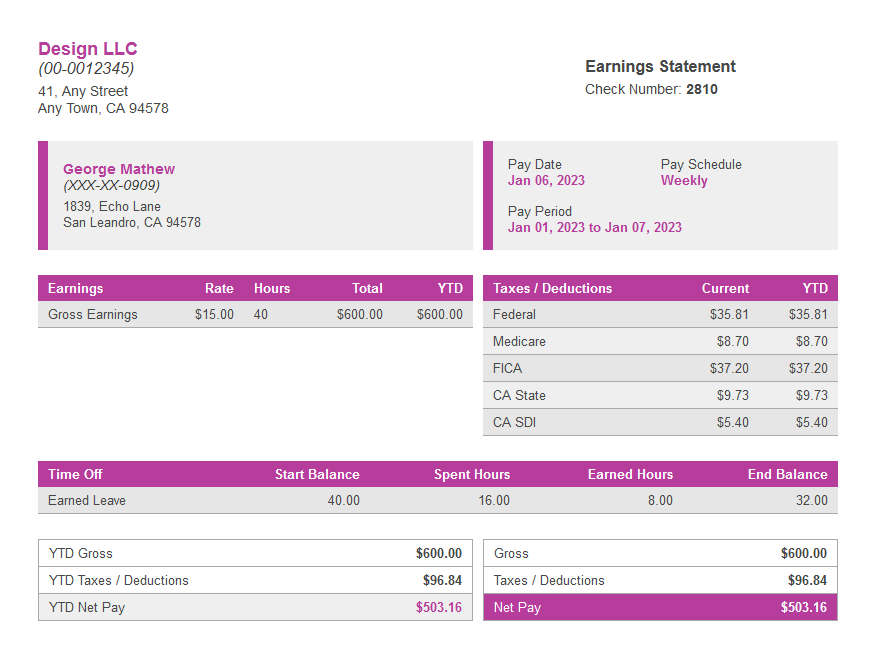Click check number 2810

coord(700,89)
